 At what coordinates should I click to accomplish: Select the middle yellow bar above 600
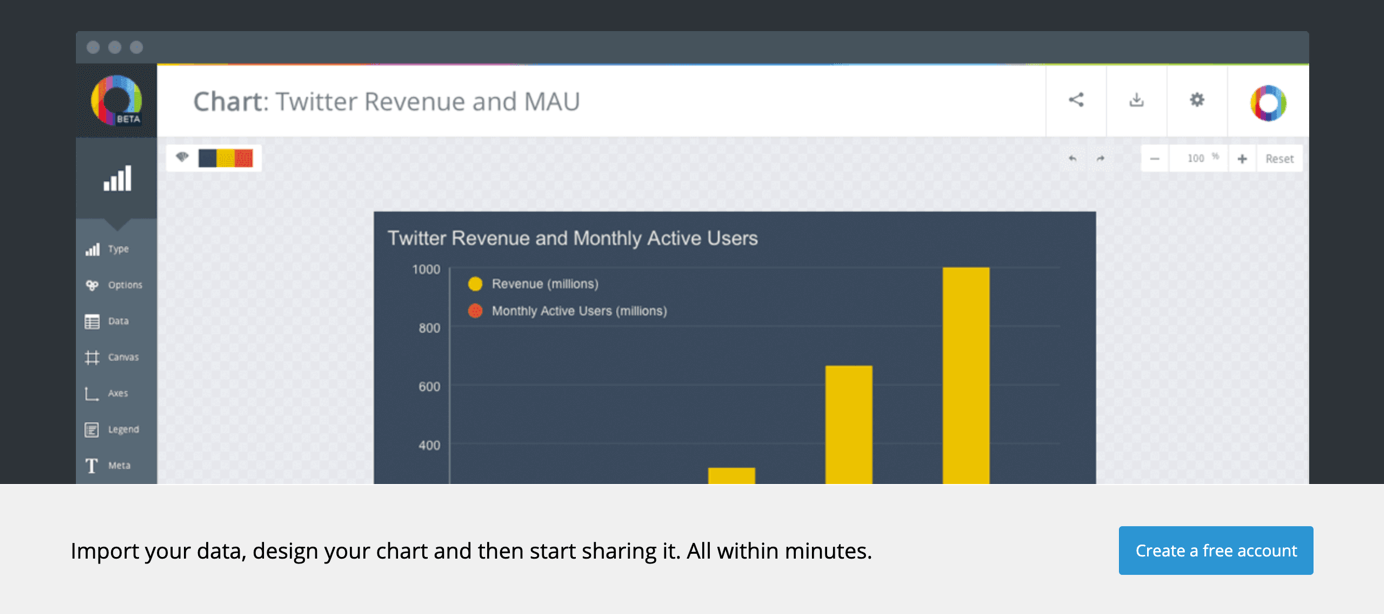point(848,425)
